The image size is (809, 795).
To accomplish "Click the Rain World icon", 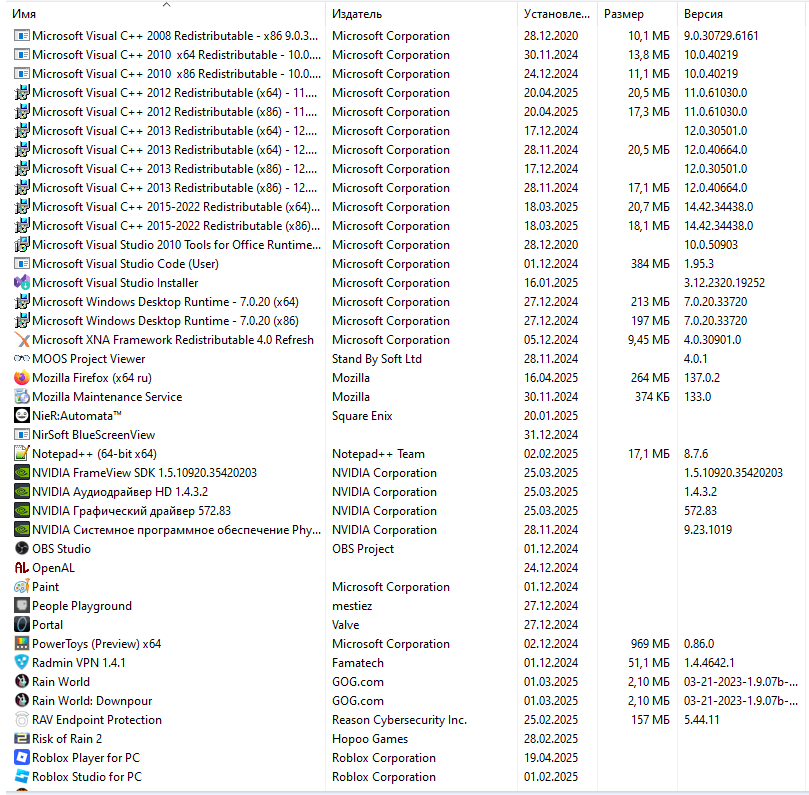I will point(22,682).
